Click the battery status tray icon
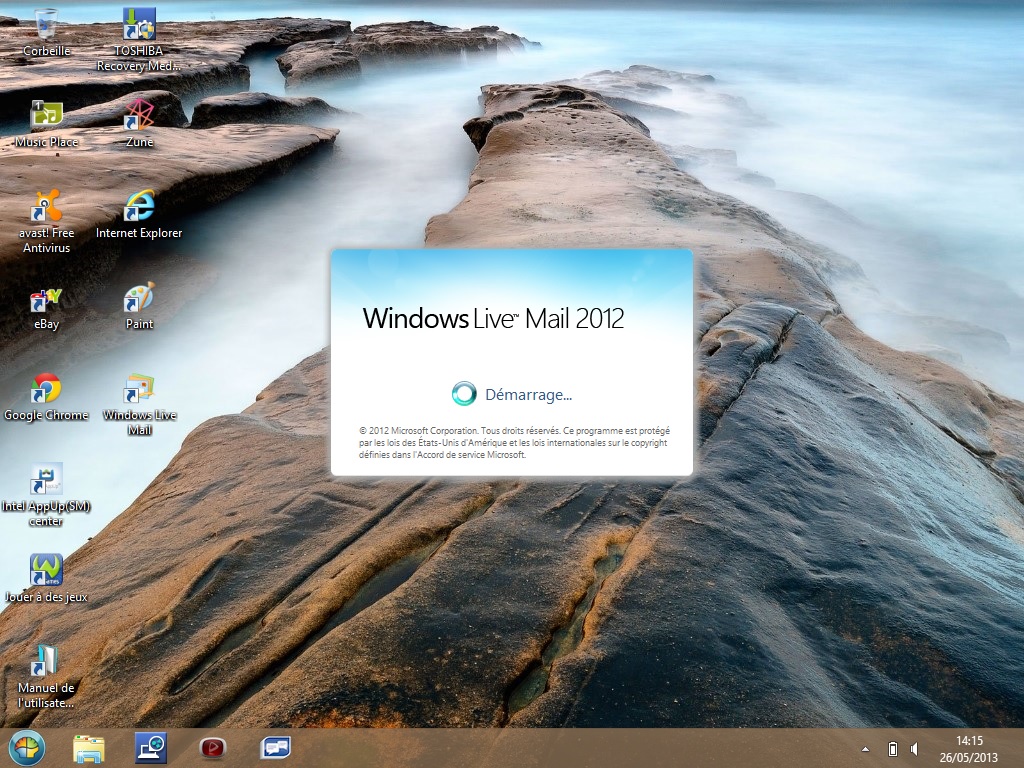Viewport: 1024px width, 768px height. 893,749
